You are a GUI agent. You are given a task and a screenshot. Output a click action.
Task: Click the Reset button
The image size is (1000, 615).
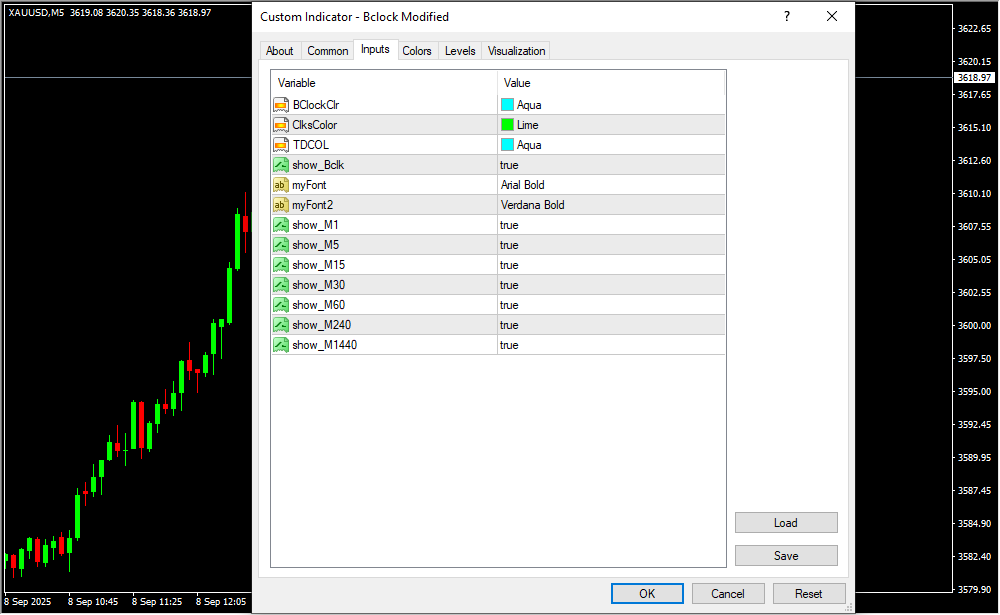[808, 593]
